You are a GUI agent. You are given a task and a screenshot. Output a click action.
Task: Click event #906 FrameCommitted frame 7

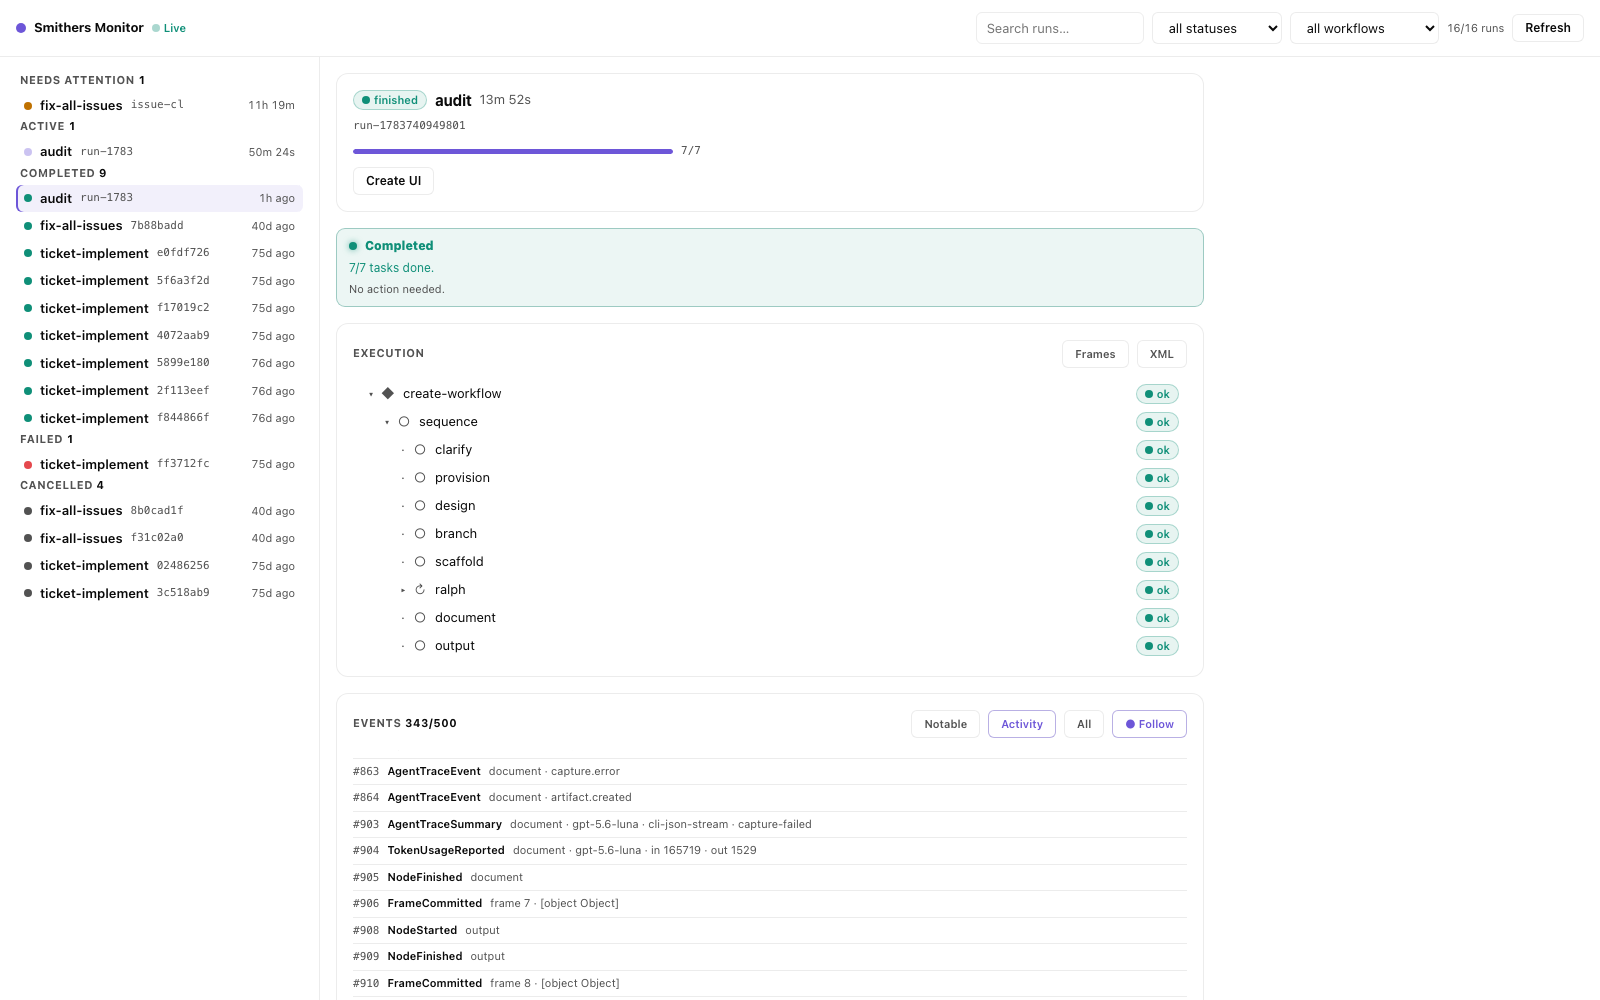[770, 904]
